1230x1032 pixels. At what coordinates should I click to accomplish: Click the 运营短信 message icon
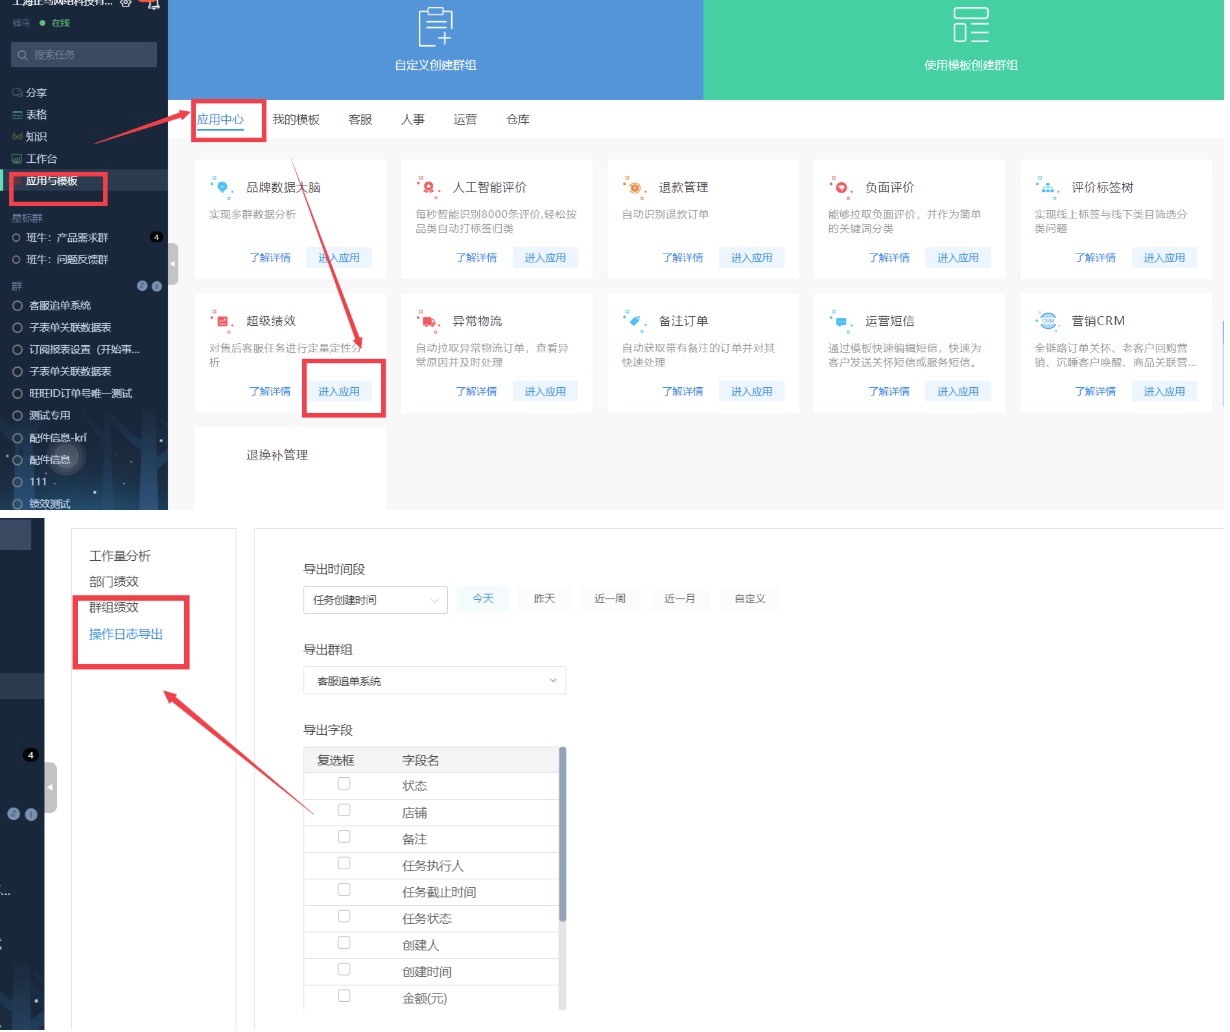point(841,321)
